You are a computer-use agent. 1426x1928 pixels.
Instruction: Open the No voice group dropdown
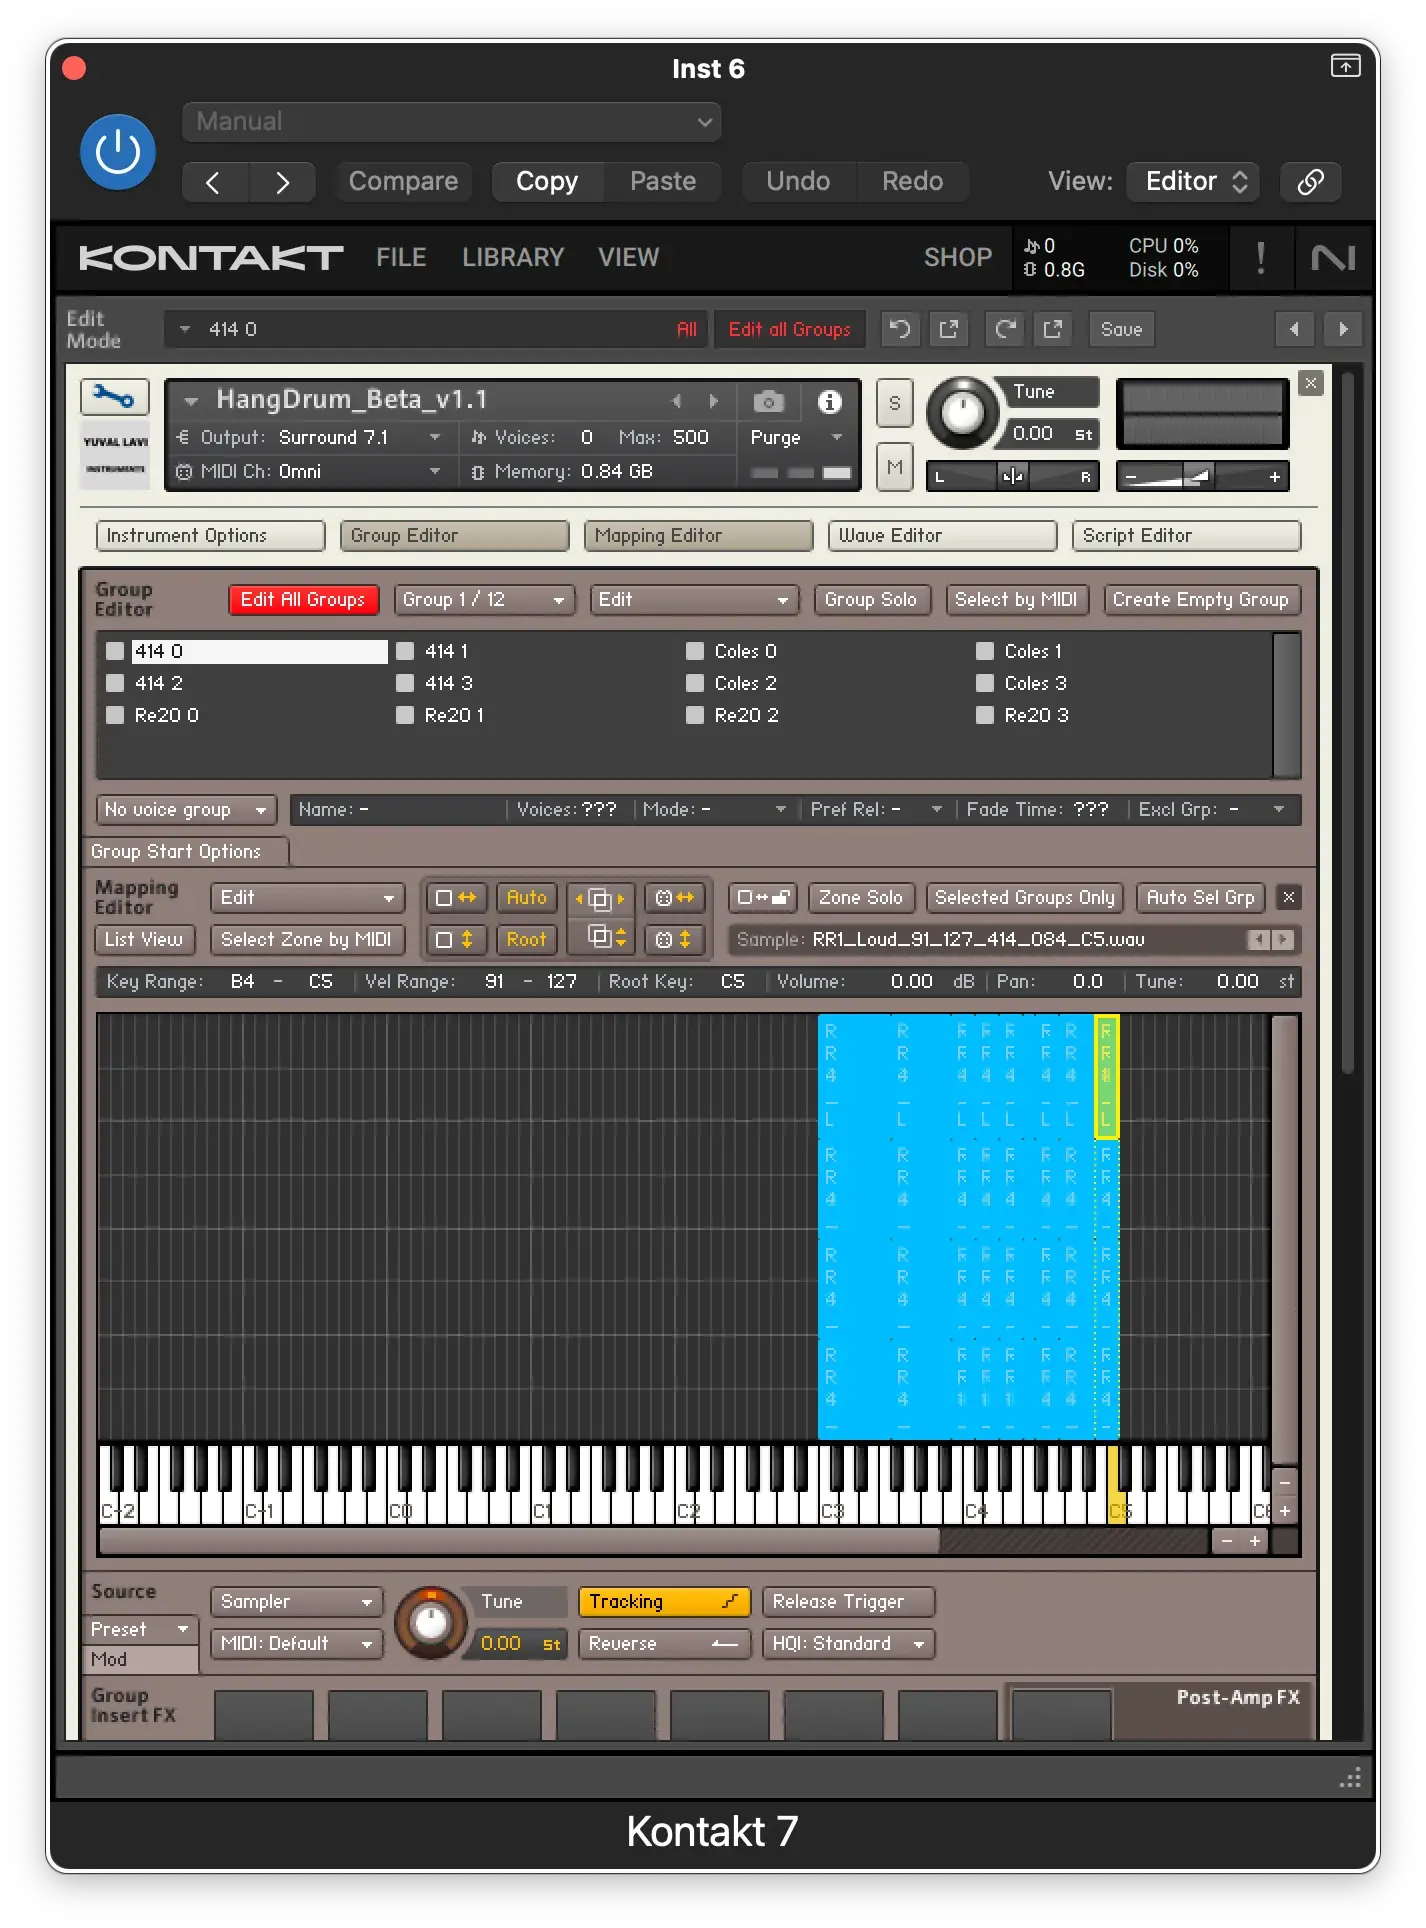[186, 810]
